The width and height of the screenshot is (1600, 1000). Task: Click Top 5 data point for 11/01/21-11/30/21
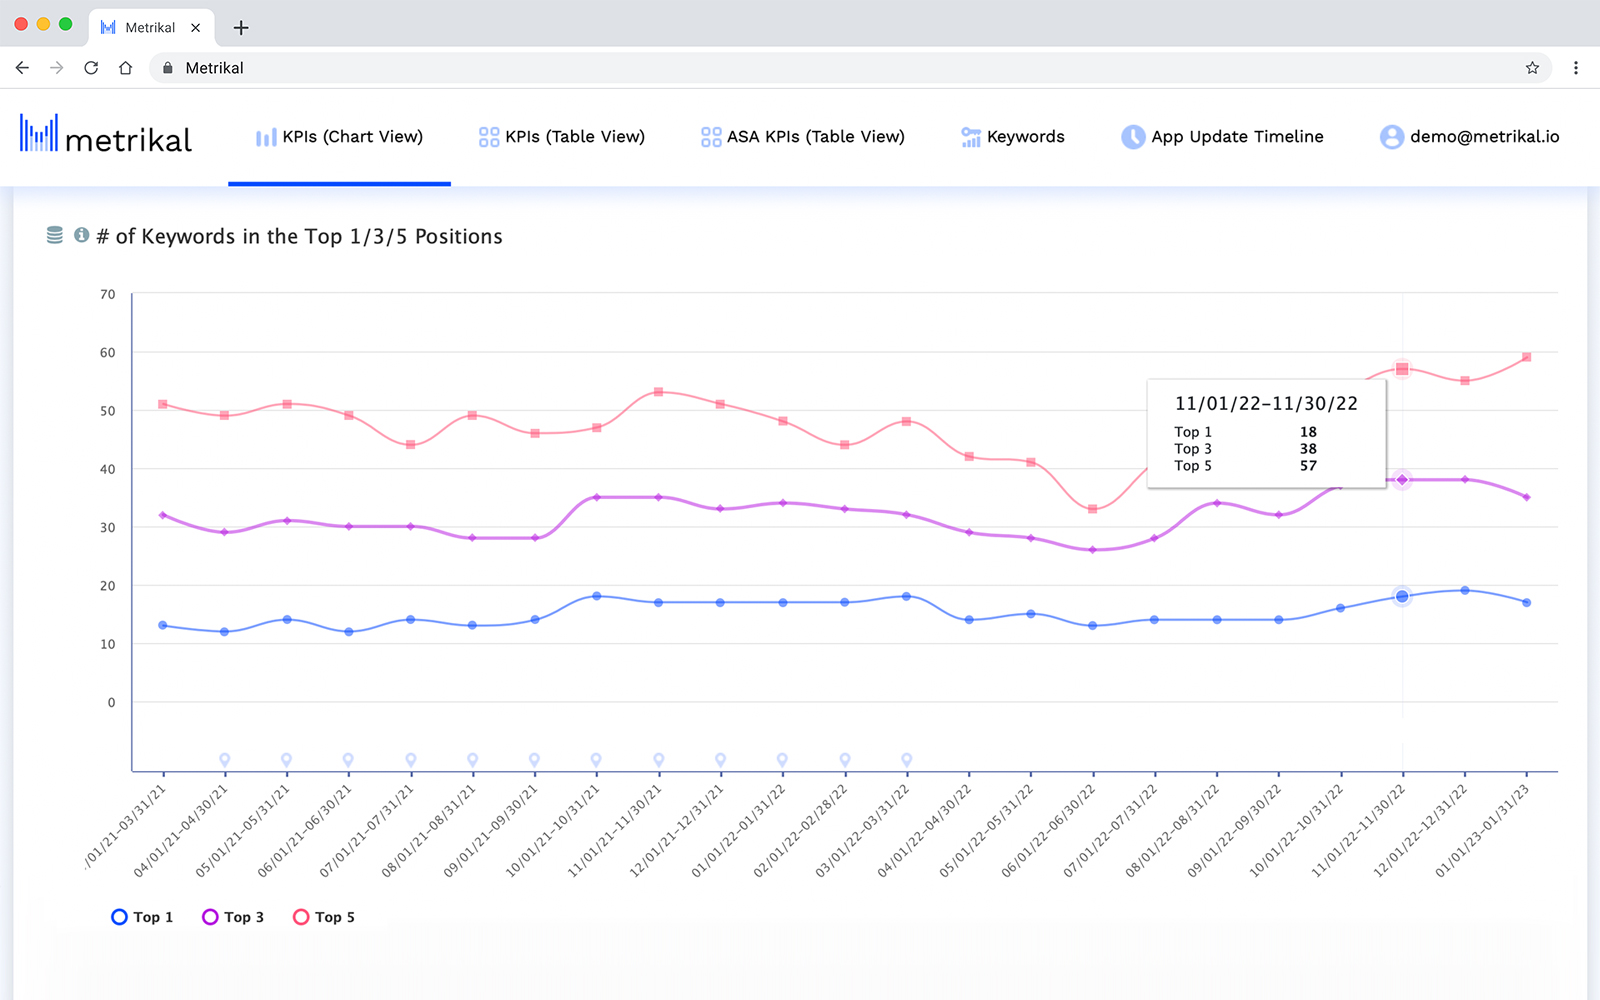pyautogui.click(x=658, y=392)
